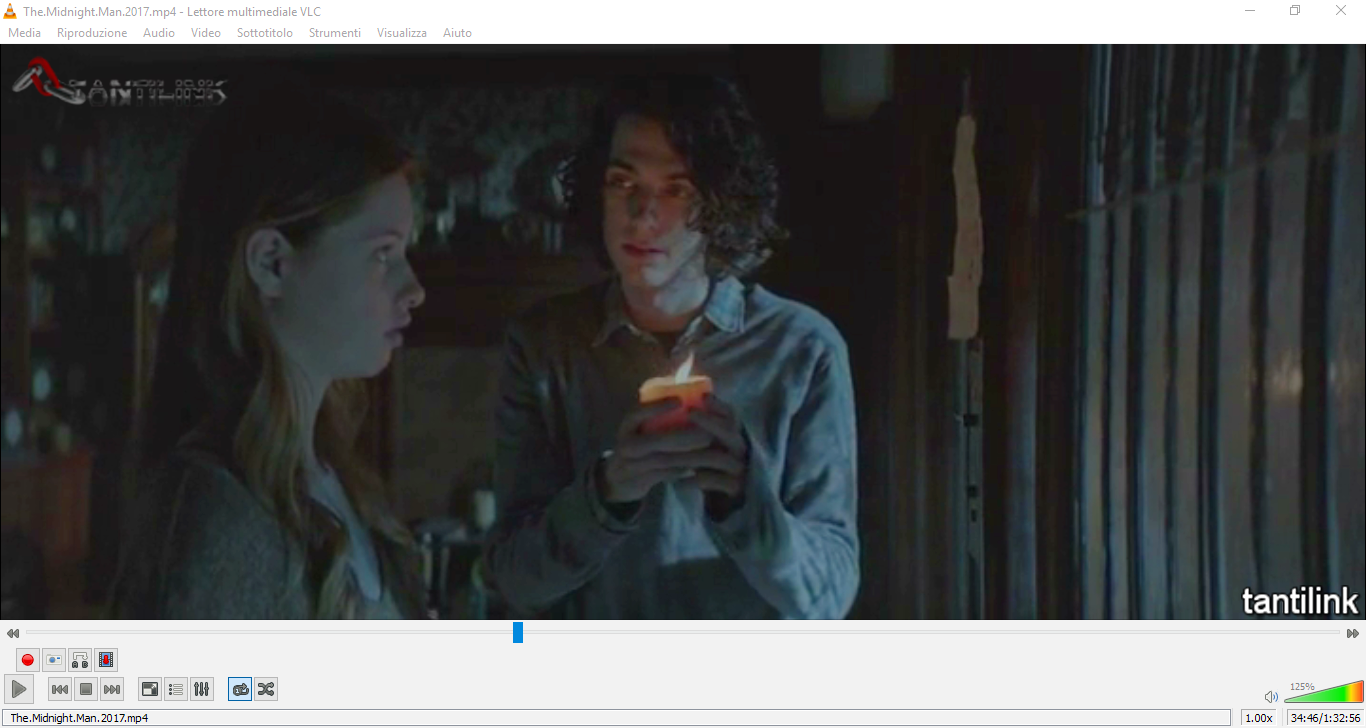Viewport: 1366px width, 728px height.
Task: Play the paused video
Action: click(x=19, y=689)
